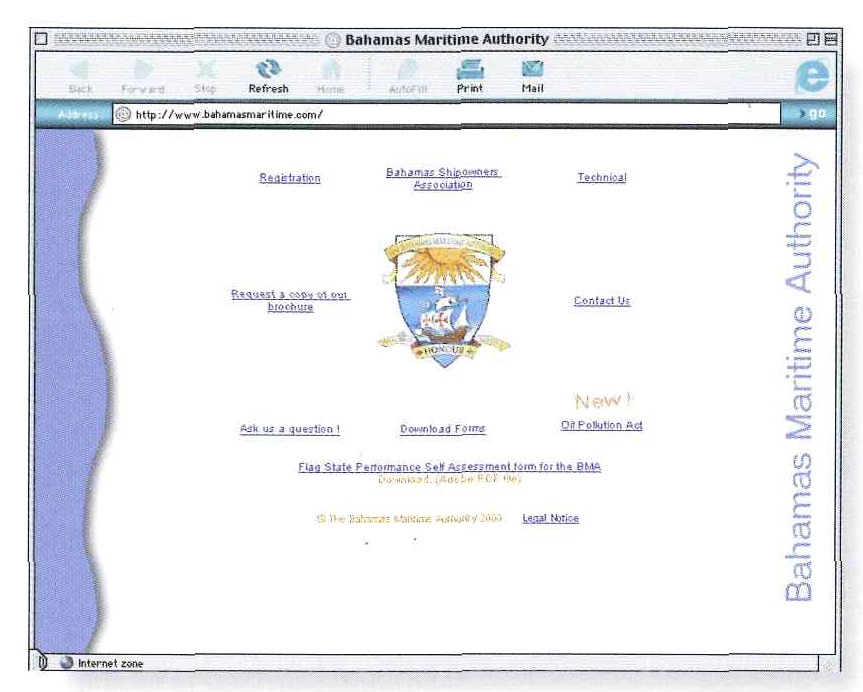This screenshot has width=863, height=692.
Task: Click the window zoom box in title bar
Action: (x=812, y=39)
